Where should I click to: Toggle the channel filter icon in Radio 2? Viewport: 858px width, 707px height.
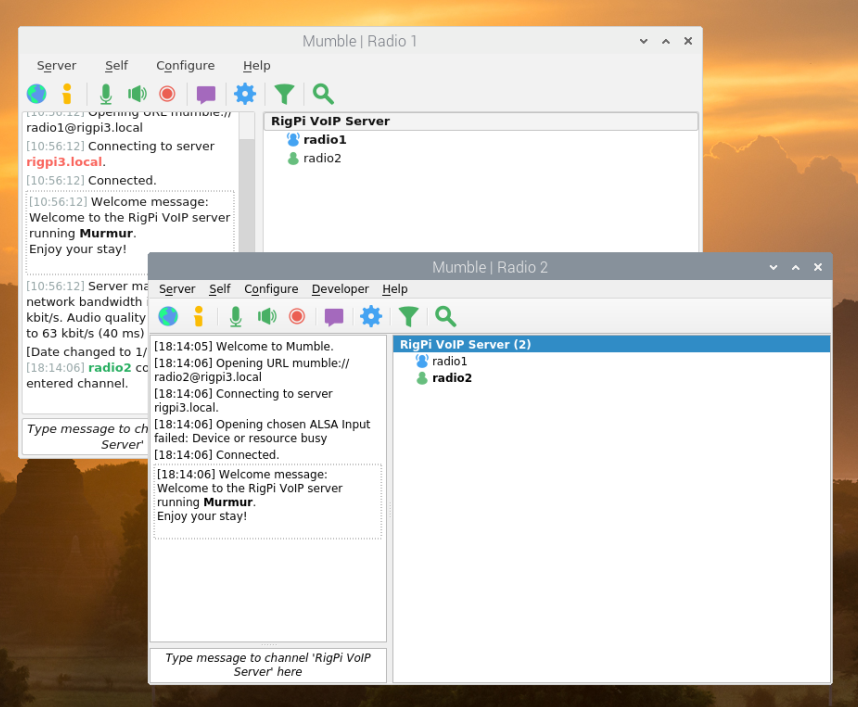coord(408,317)
